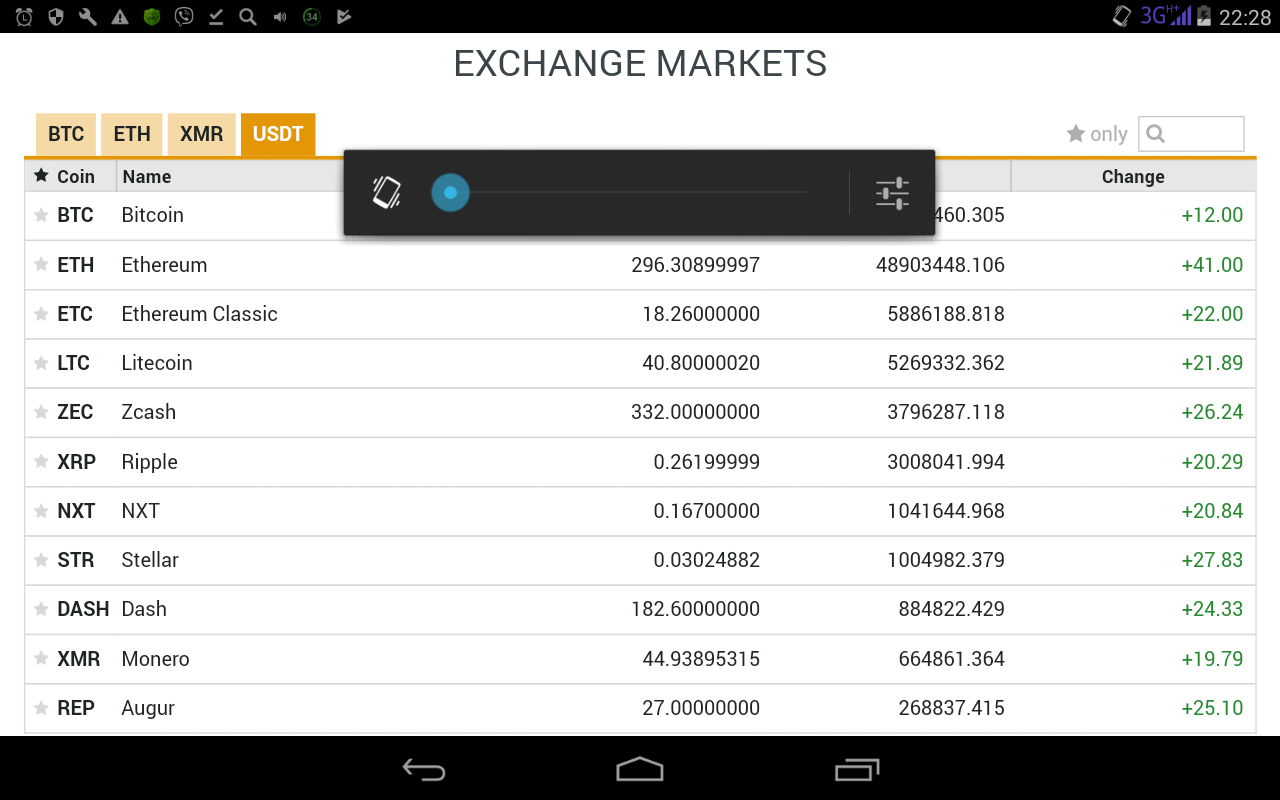The image size is (1280, 800).
Task: Tap the green circled 34 notification icon
Action: point(312,17)
